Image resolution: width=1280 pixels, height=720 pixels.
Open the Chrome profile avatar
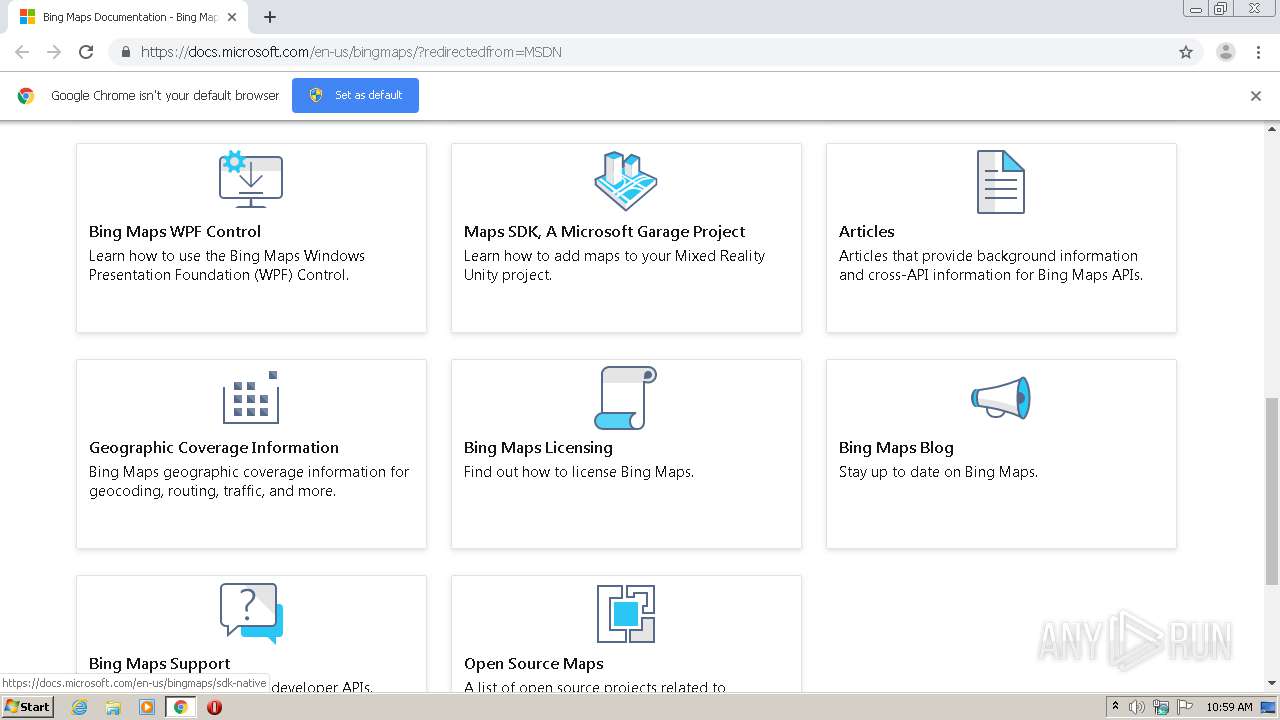(1226, 52)
